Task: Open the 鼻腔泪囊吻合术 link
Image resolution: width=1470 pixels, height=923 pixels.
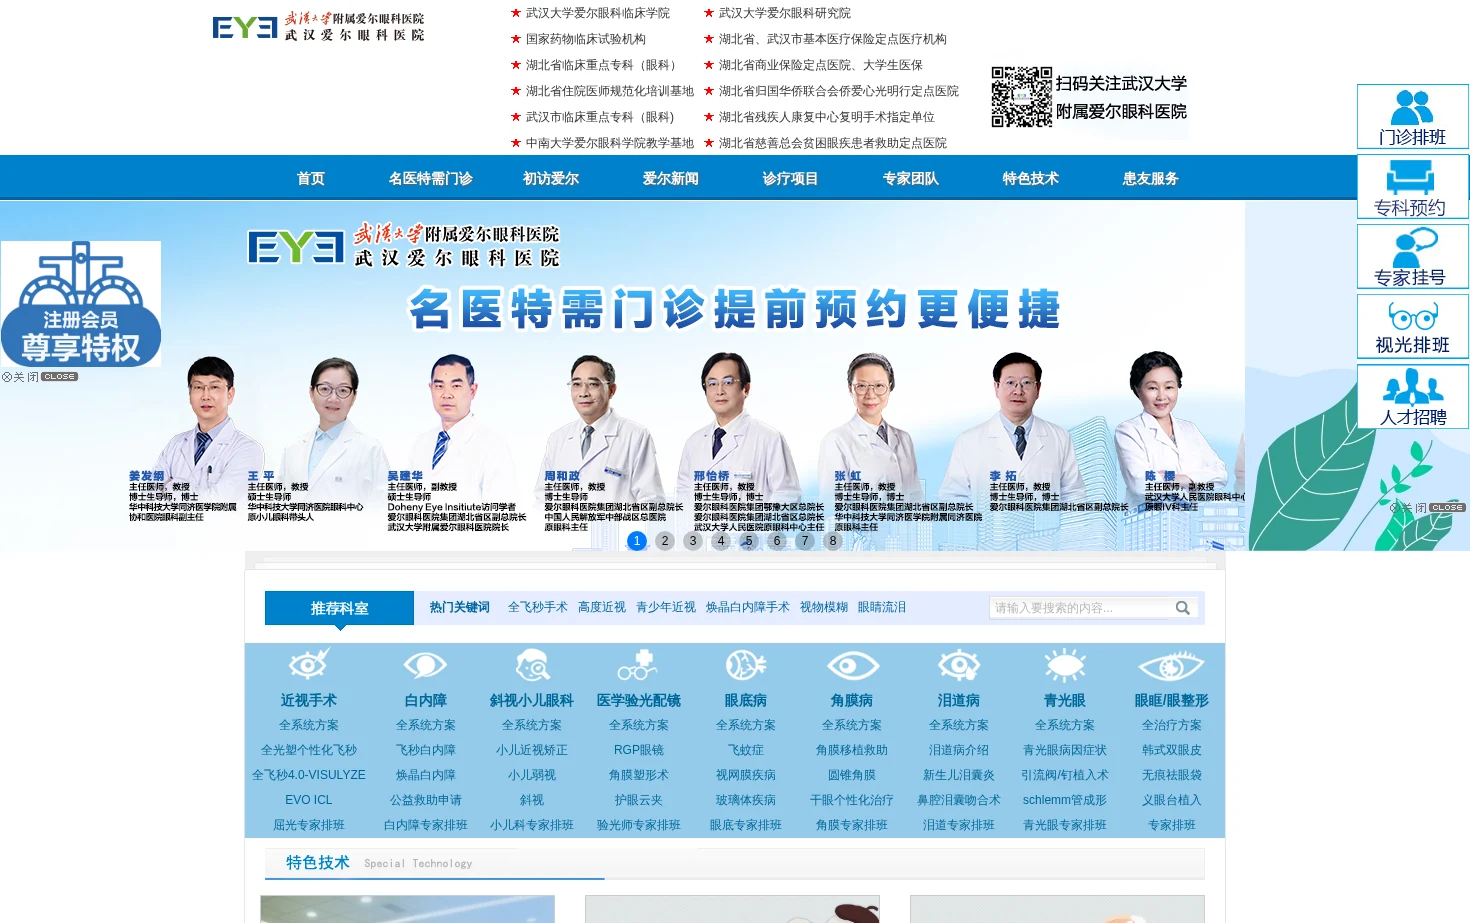Action: [x=959, y=800]
